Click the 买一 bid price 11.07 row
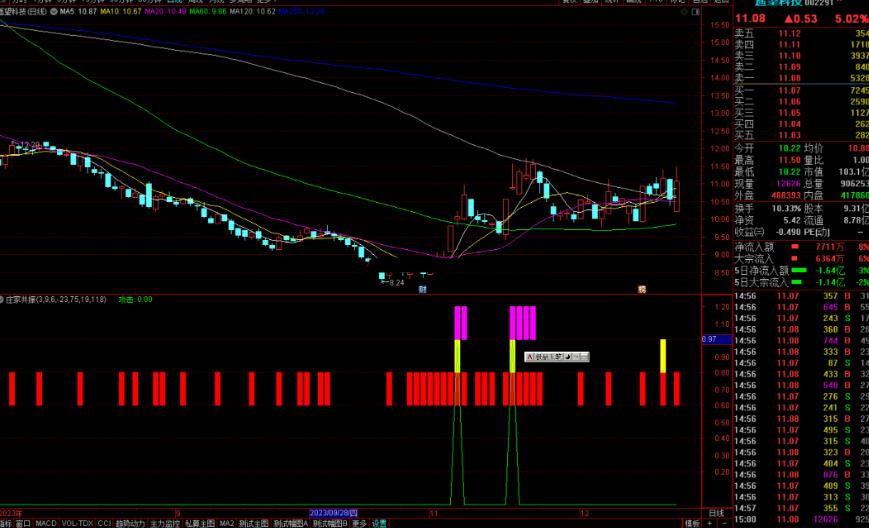Image resolution: width=869 pixels, height=528 pixels. [801, 90]
